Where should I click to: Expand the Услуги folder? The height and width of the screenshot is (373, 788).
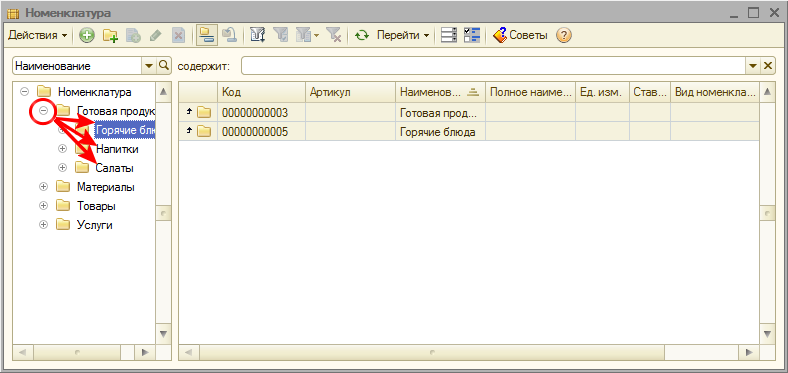[43, 225]
